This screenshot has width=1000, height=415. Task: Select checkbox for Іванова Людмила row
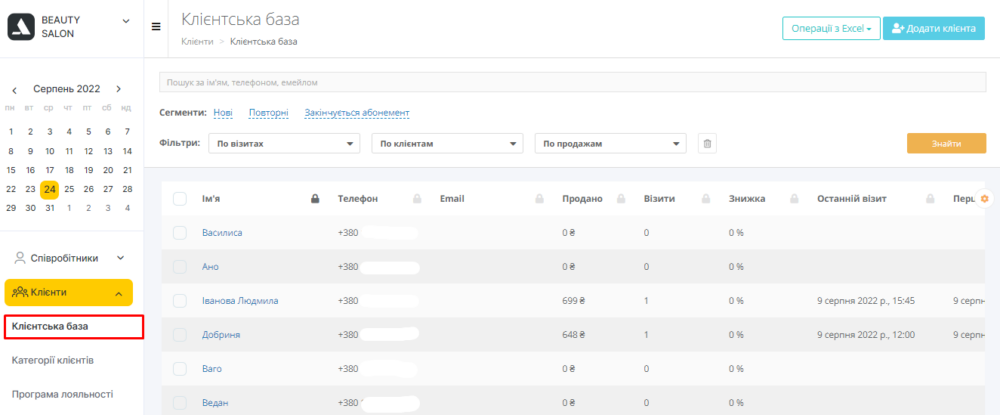(180, 301)
